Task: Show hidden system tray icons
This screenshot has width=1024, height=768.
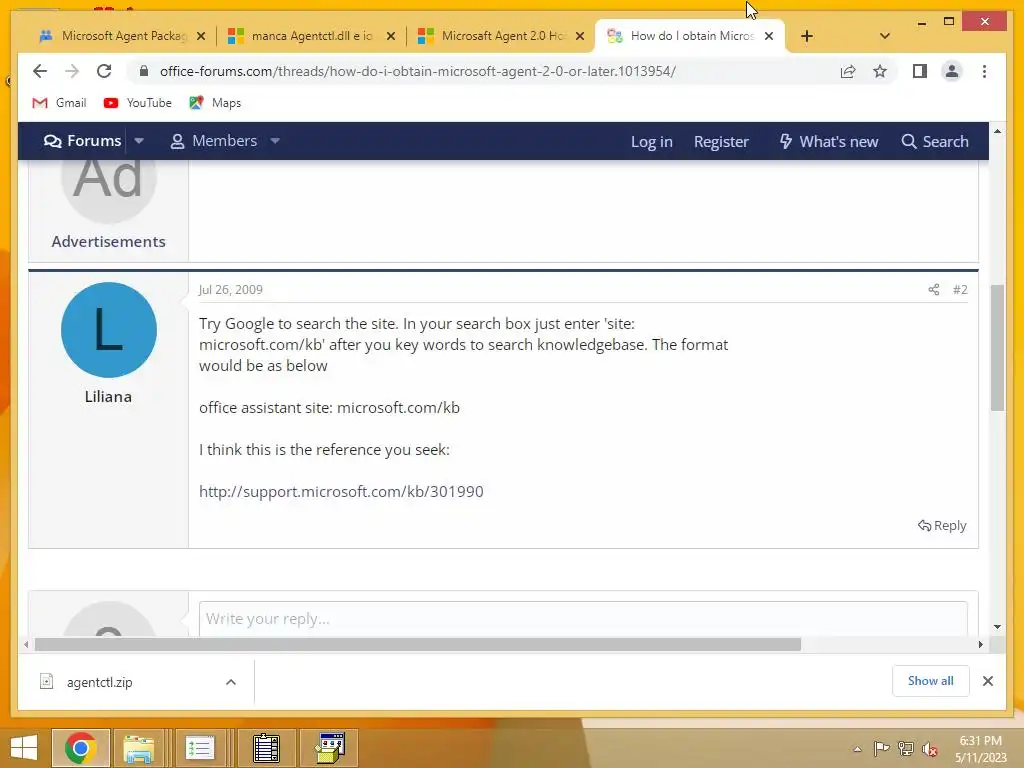Action: [857, 749]
